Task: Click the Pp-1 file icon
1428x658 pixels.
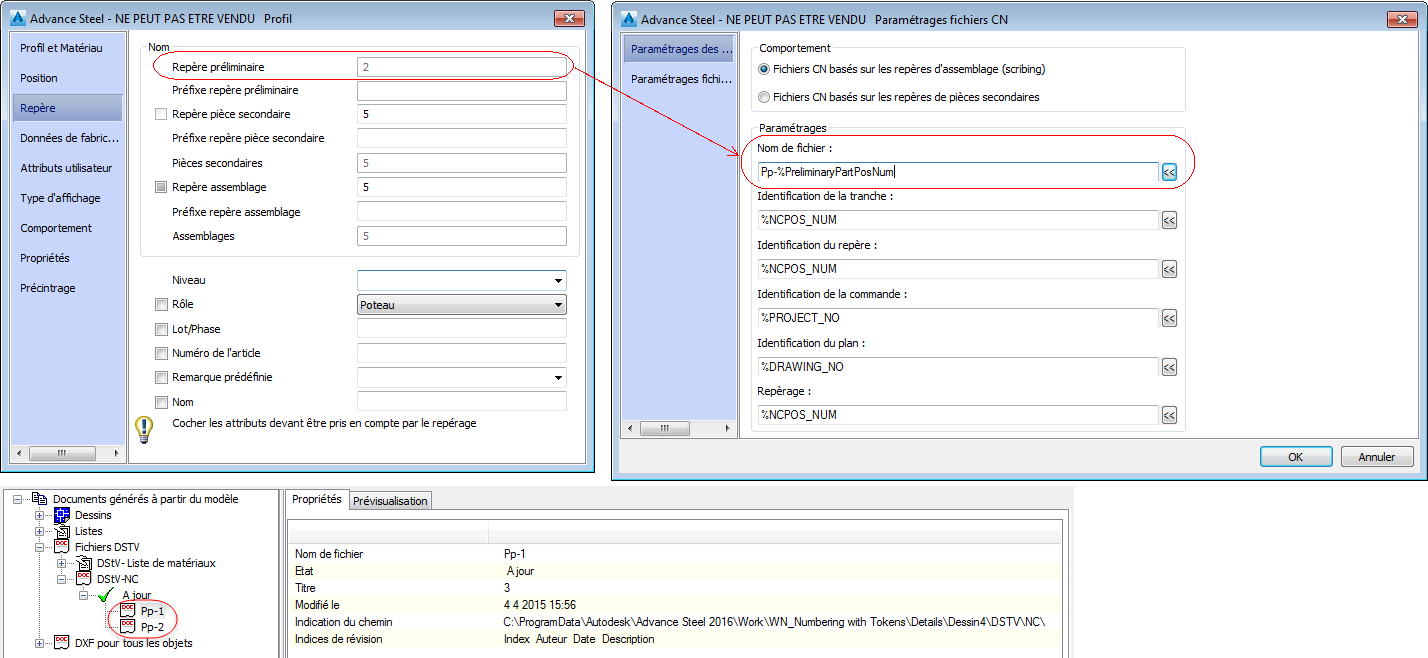Action: [127, 611]
